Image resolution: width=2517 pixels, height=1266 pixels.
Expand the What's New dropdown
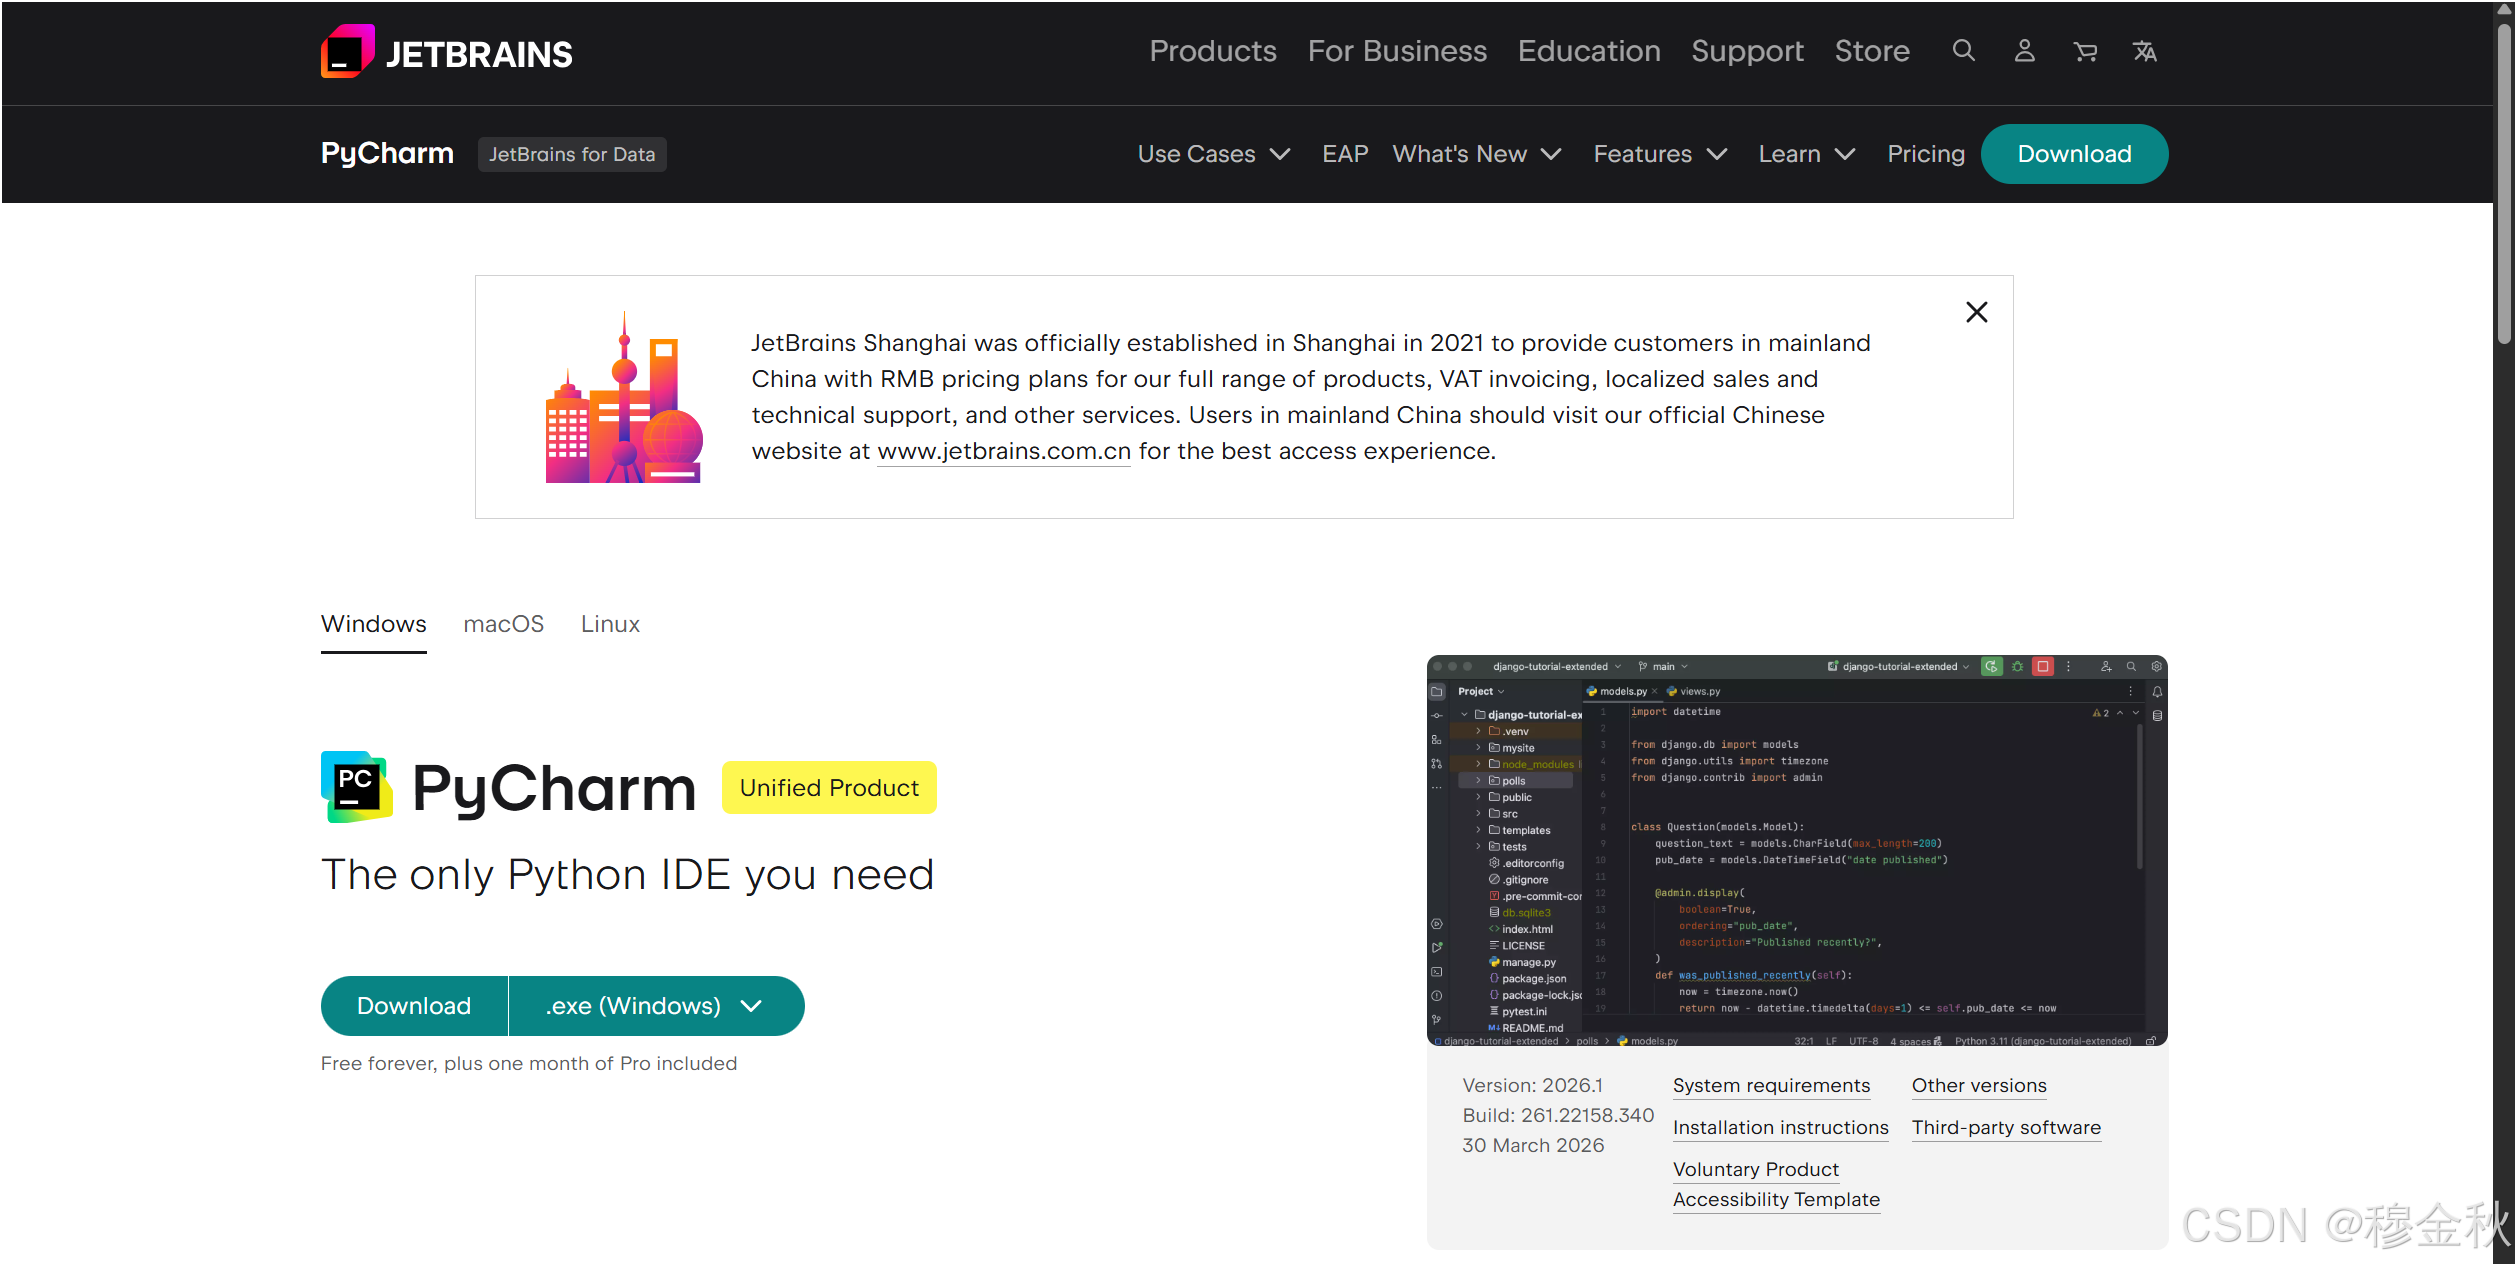[x=1476, y=154]
